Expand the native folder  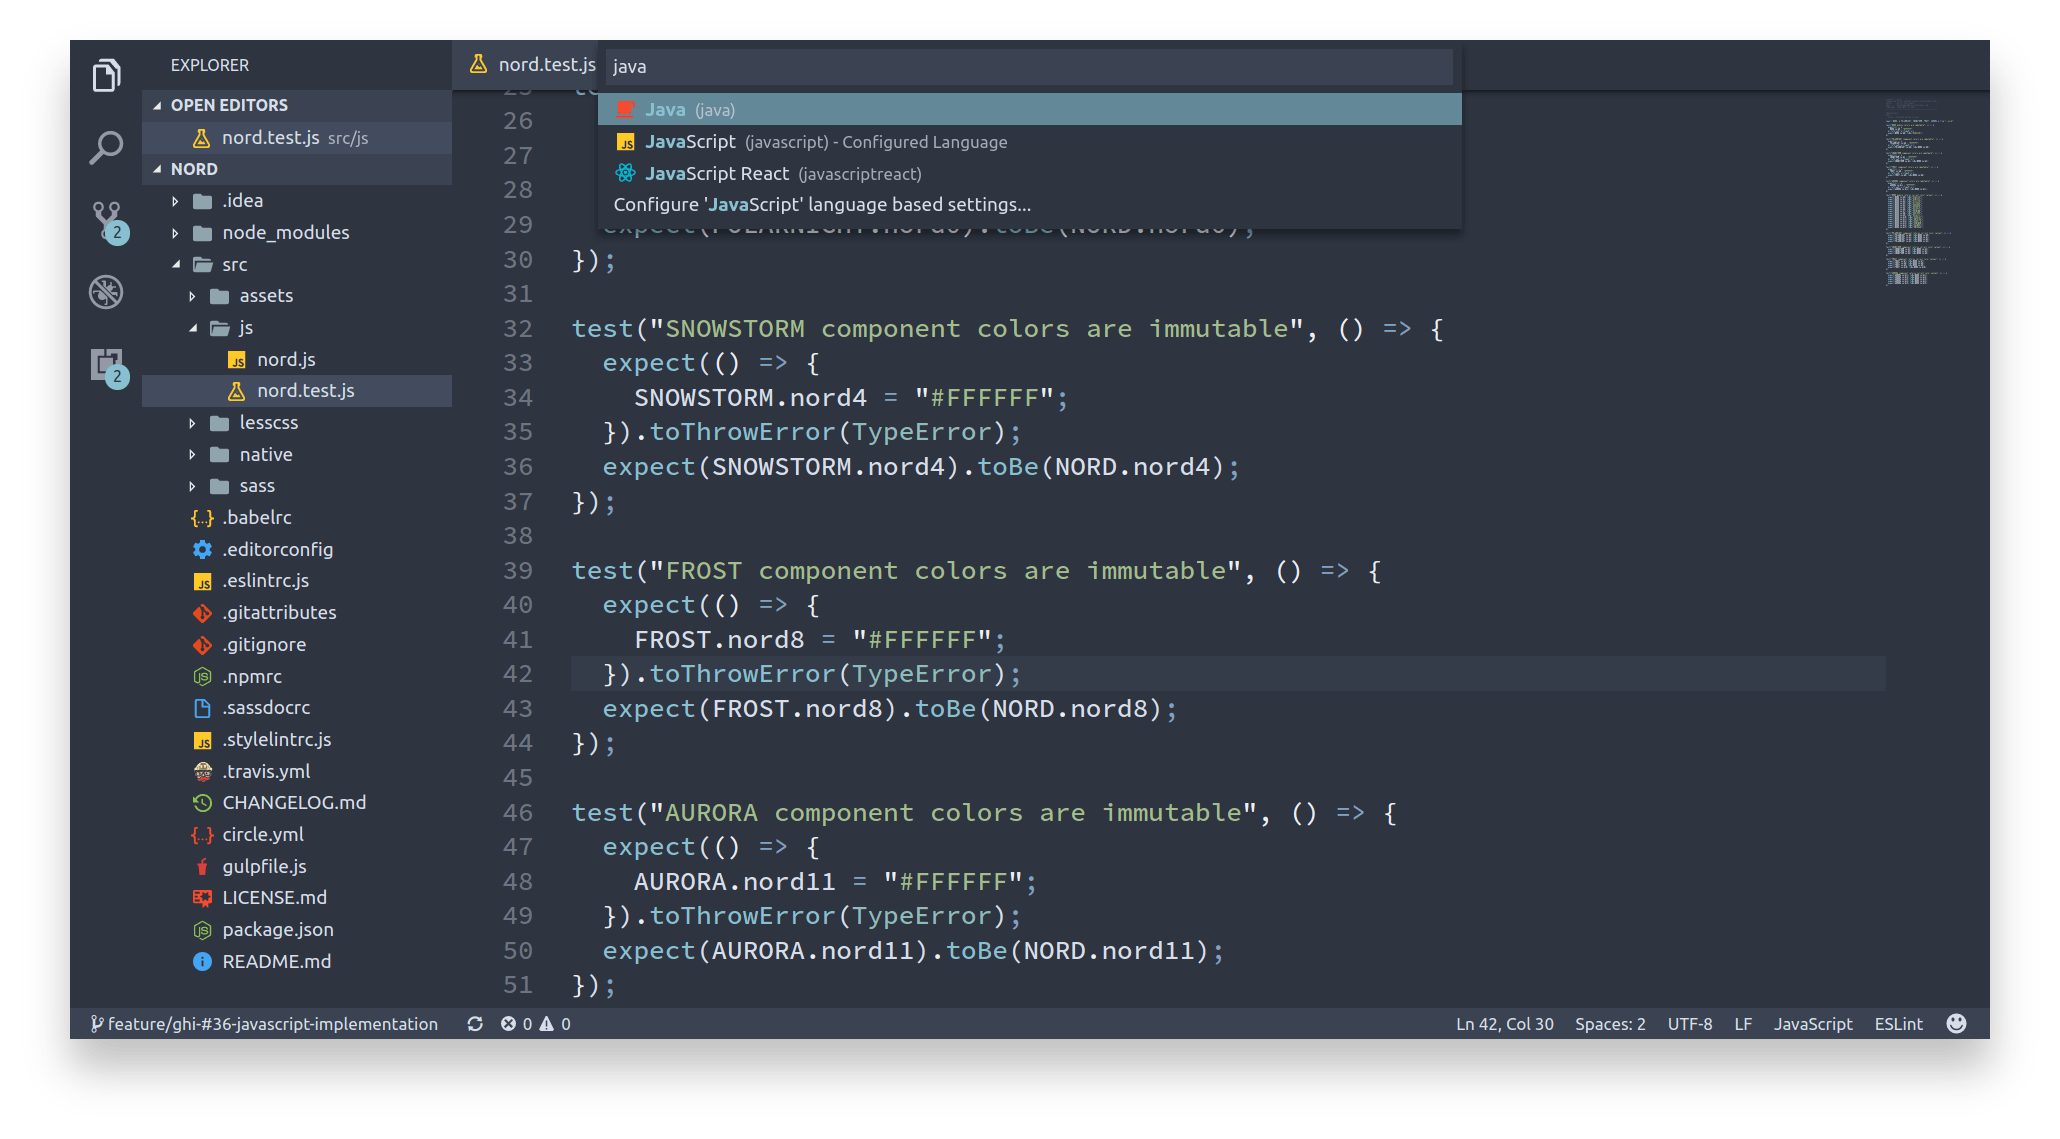coord(192,454)
